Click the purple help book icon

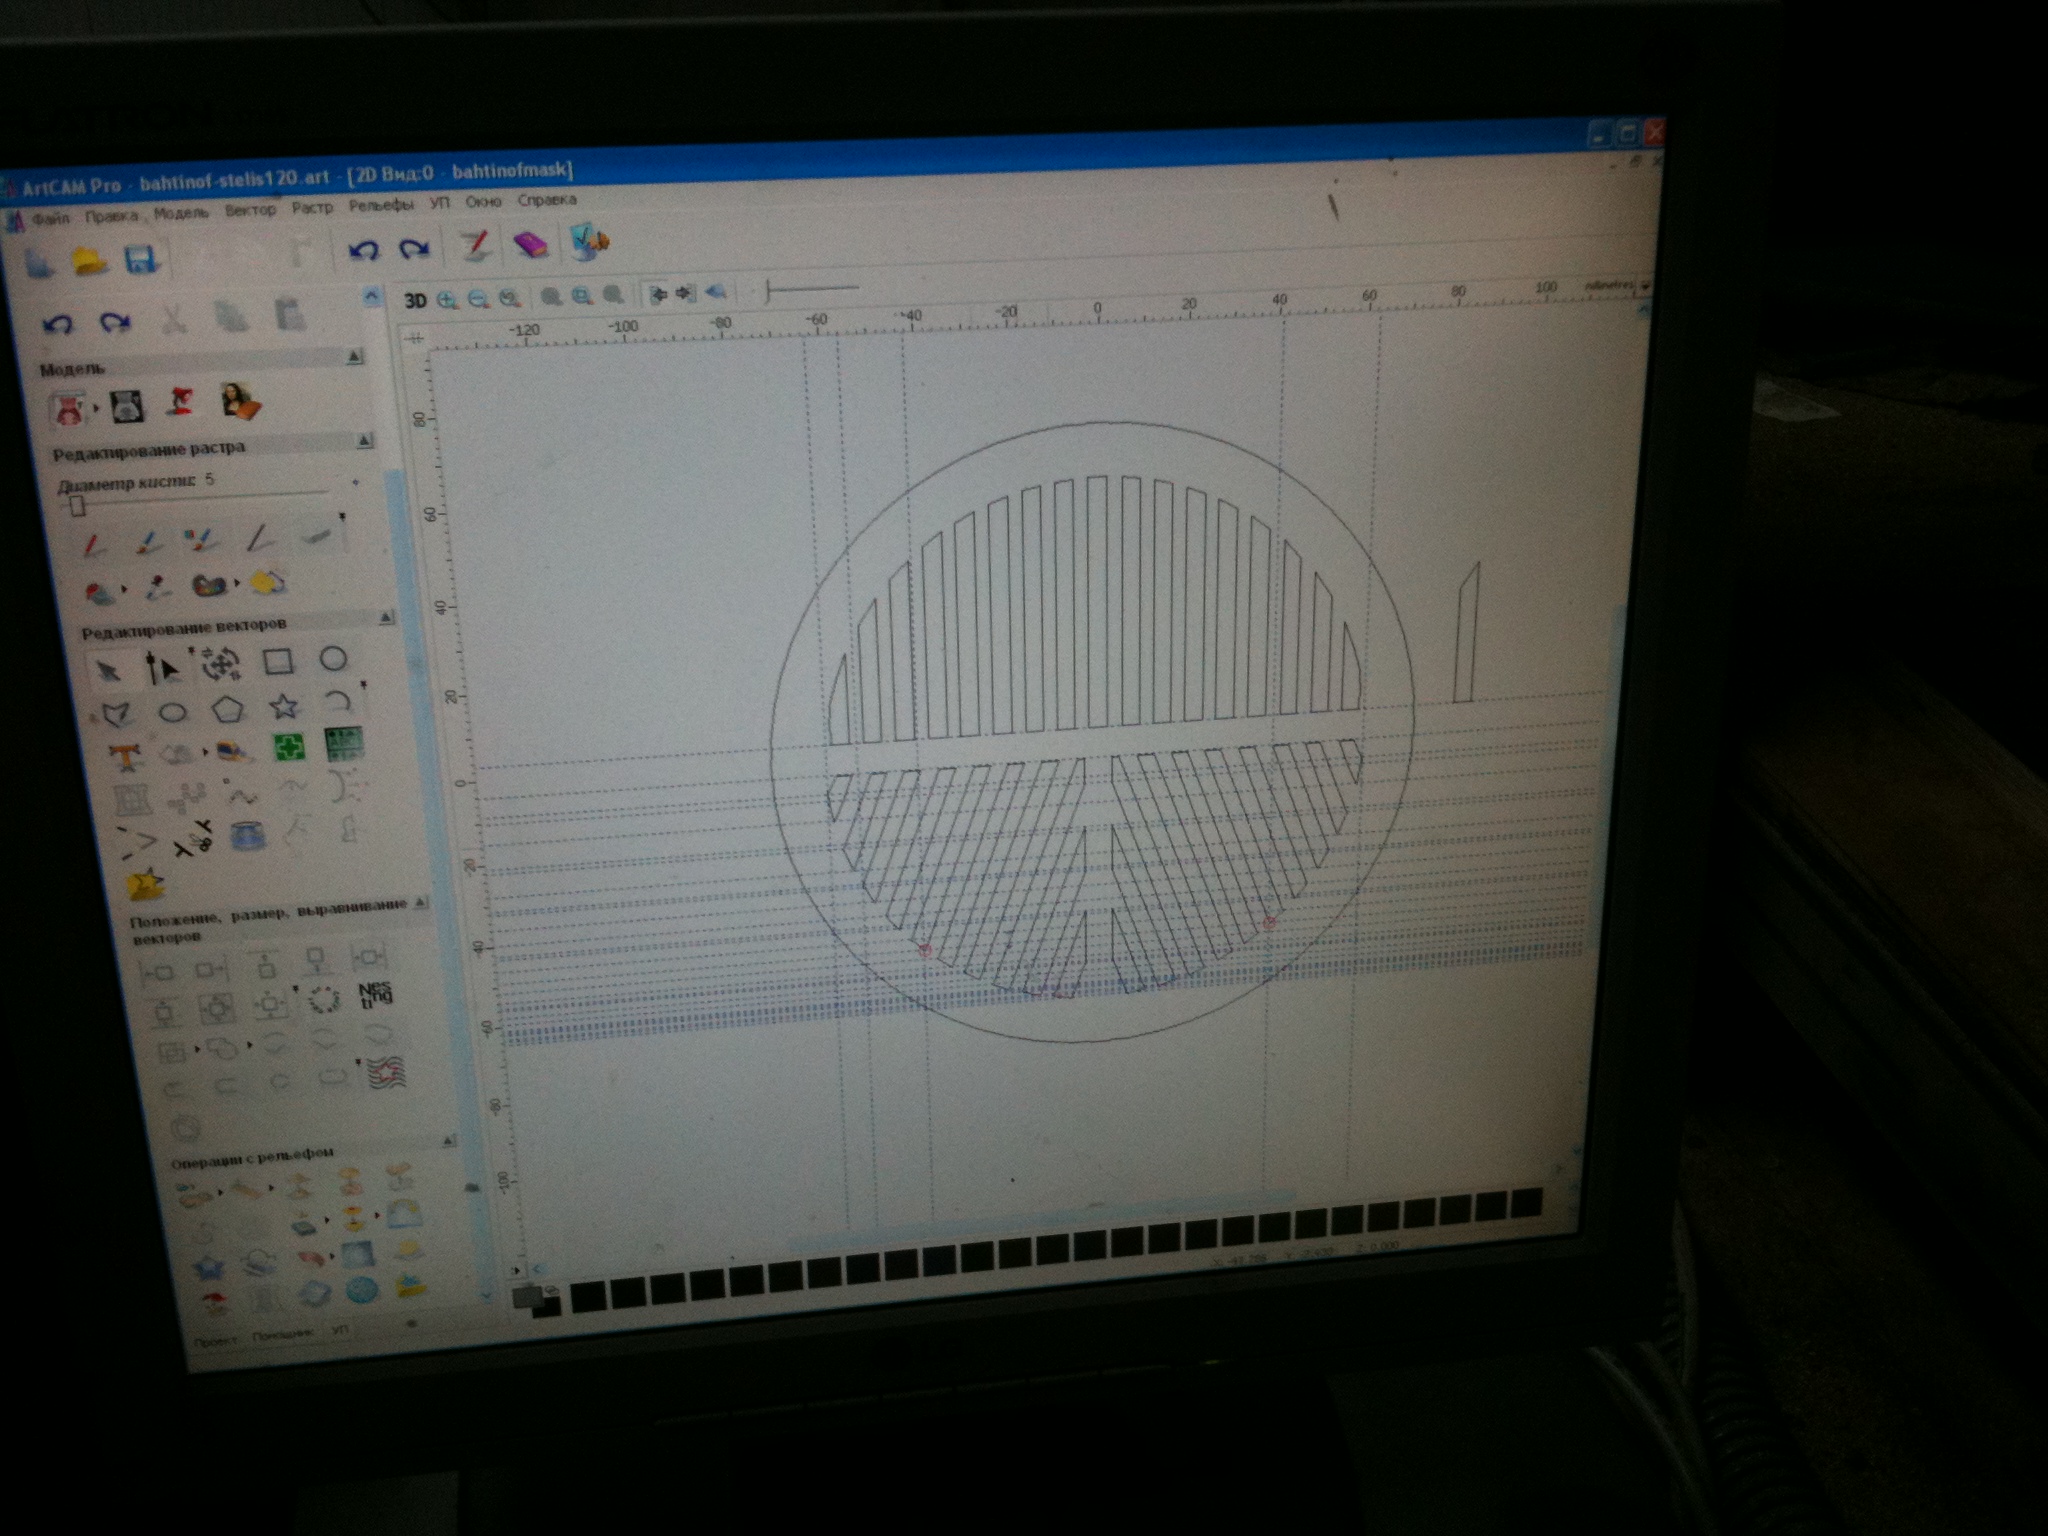point(530,245)
